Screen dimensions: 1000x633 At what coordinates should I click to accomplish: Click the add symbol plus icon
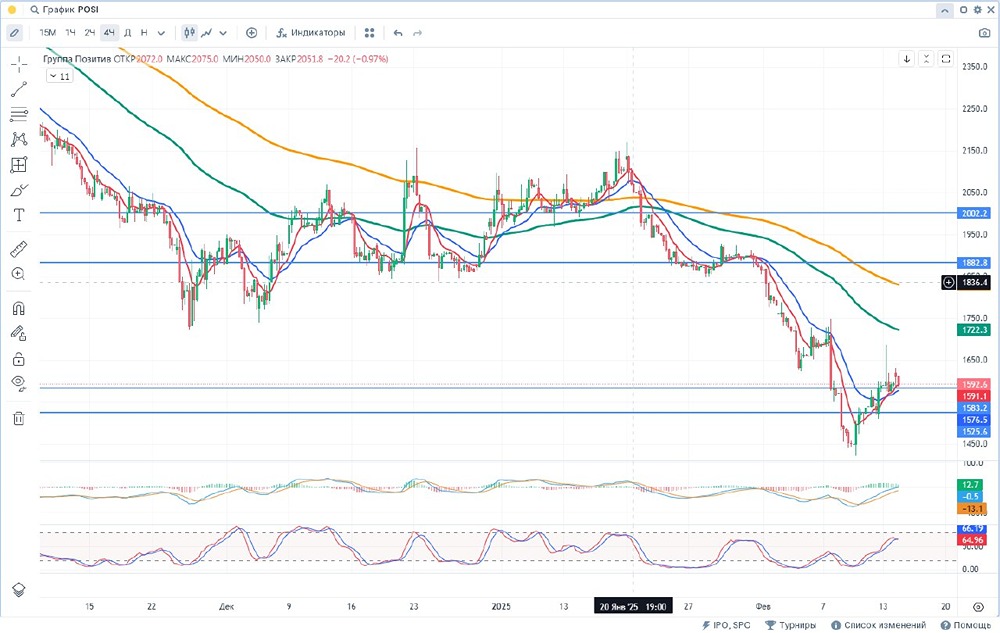pyautogui.click(x=251, y=33)
